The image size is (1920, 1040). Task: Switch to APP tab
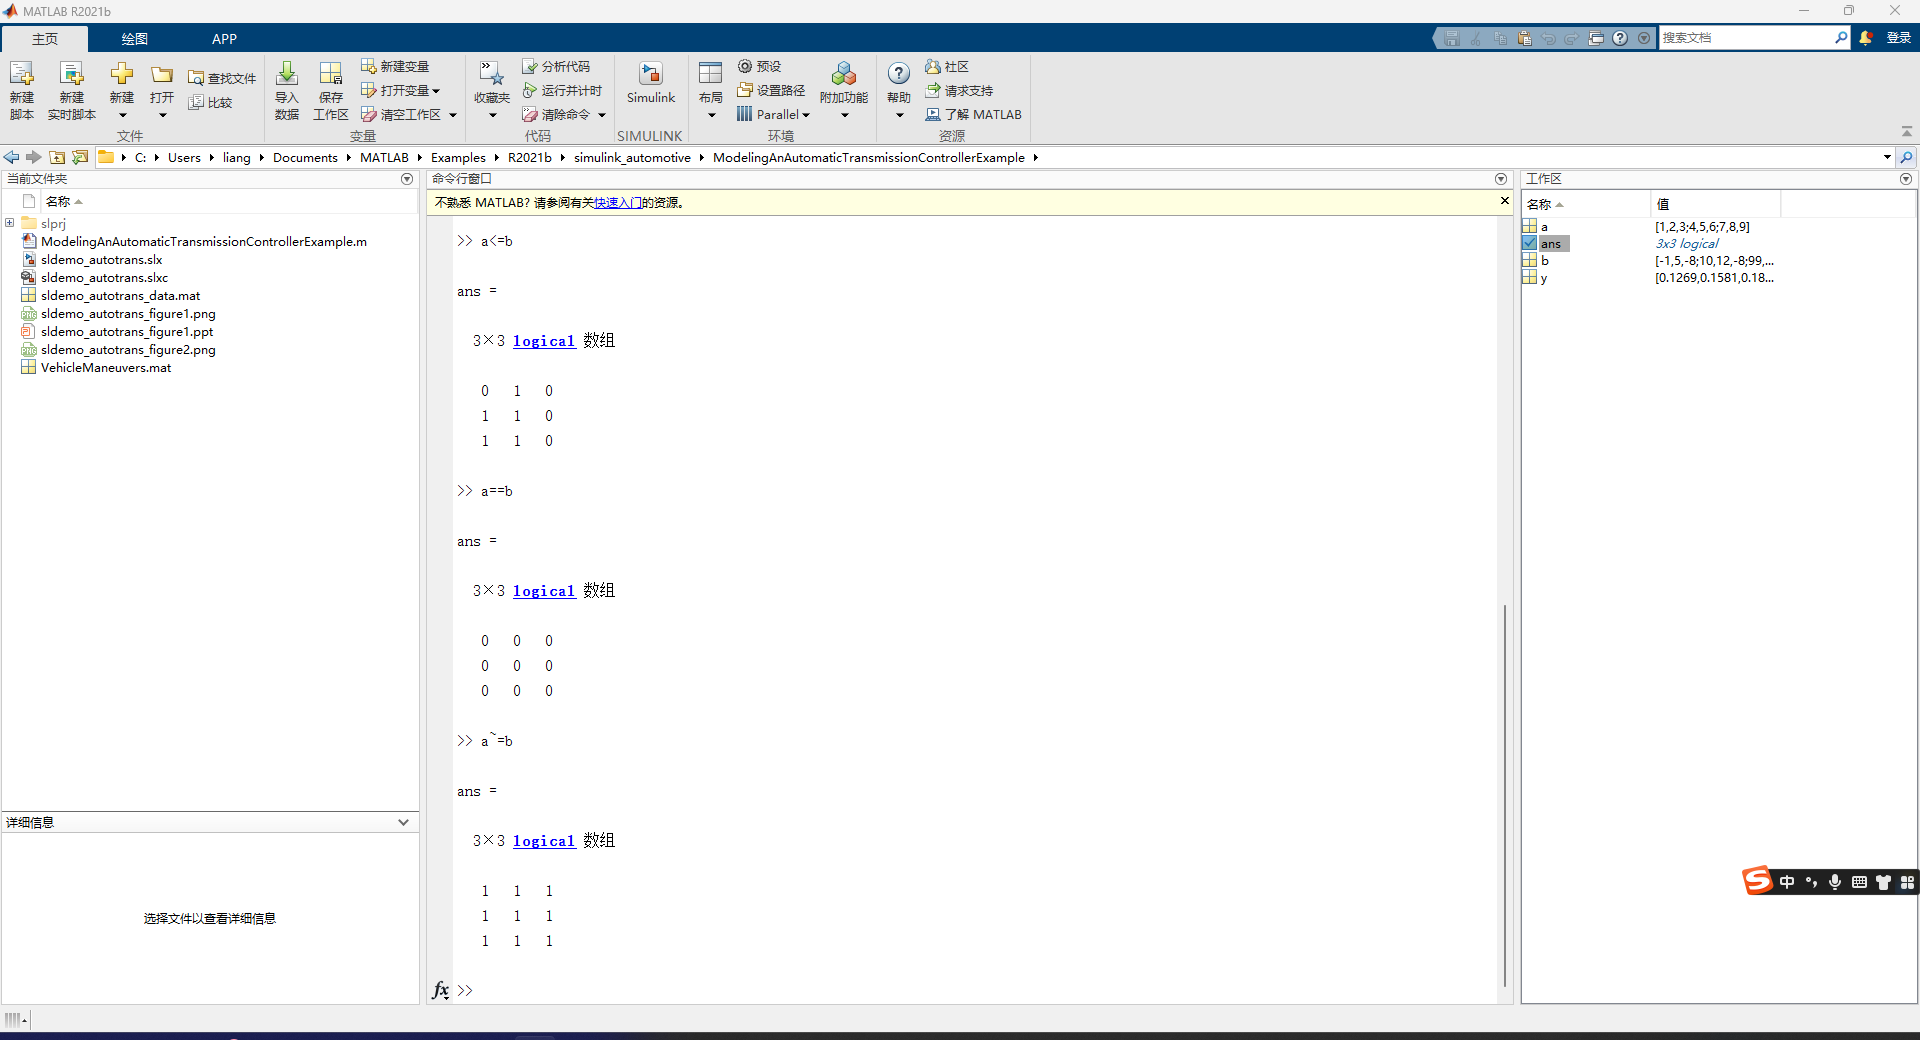pyautogui.click(x=224, y=39)
